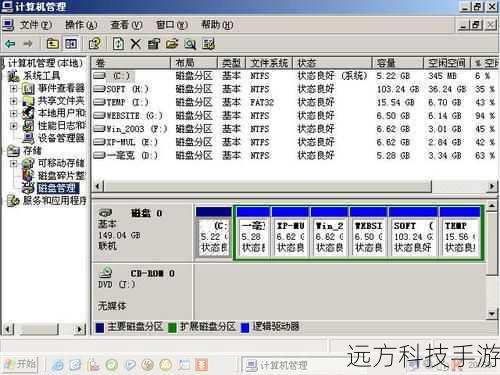The width and height of the screenshot is (500, 375).
Task: Click the volume list horizontal scrollbar right arrow
Action: (x=492, y=186)
